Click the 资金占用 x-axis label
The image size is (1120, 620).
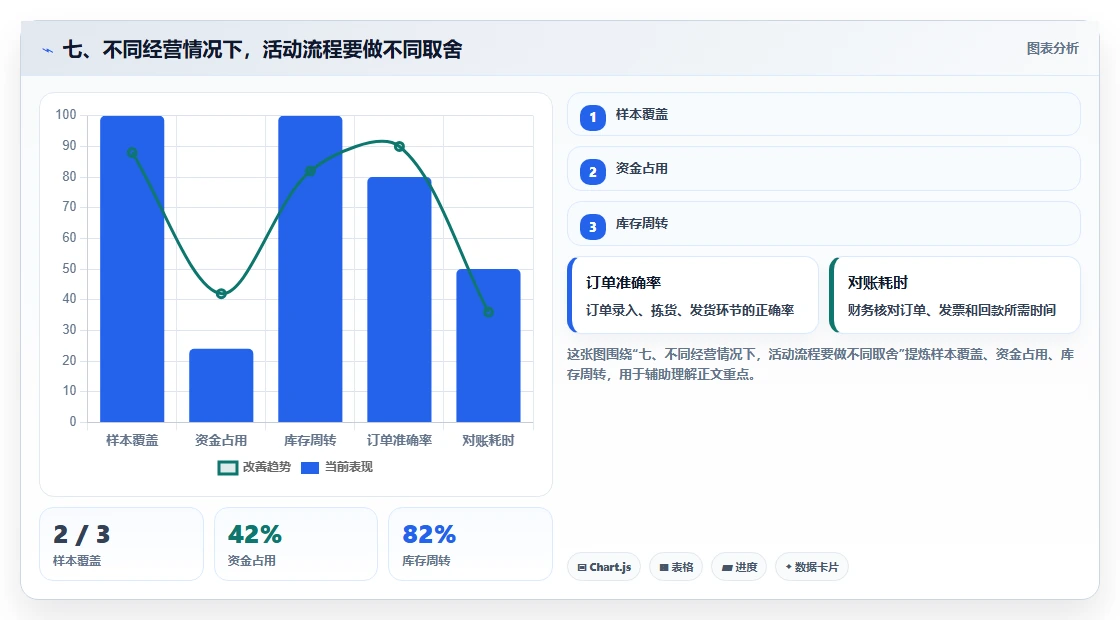tap(221, 441)
